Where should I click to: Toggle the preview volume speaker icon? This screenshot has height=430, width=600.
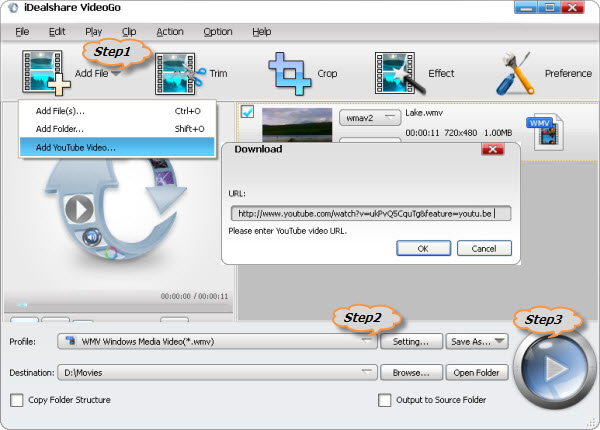(x=92, y=238)
